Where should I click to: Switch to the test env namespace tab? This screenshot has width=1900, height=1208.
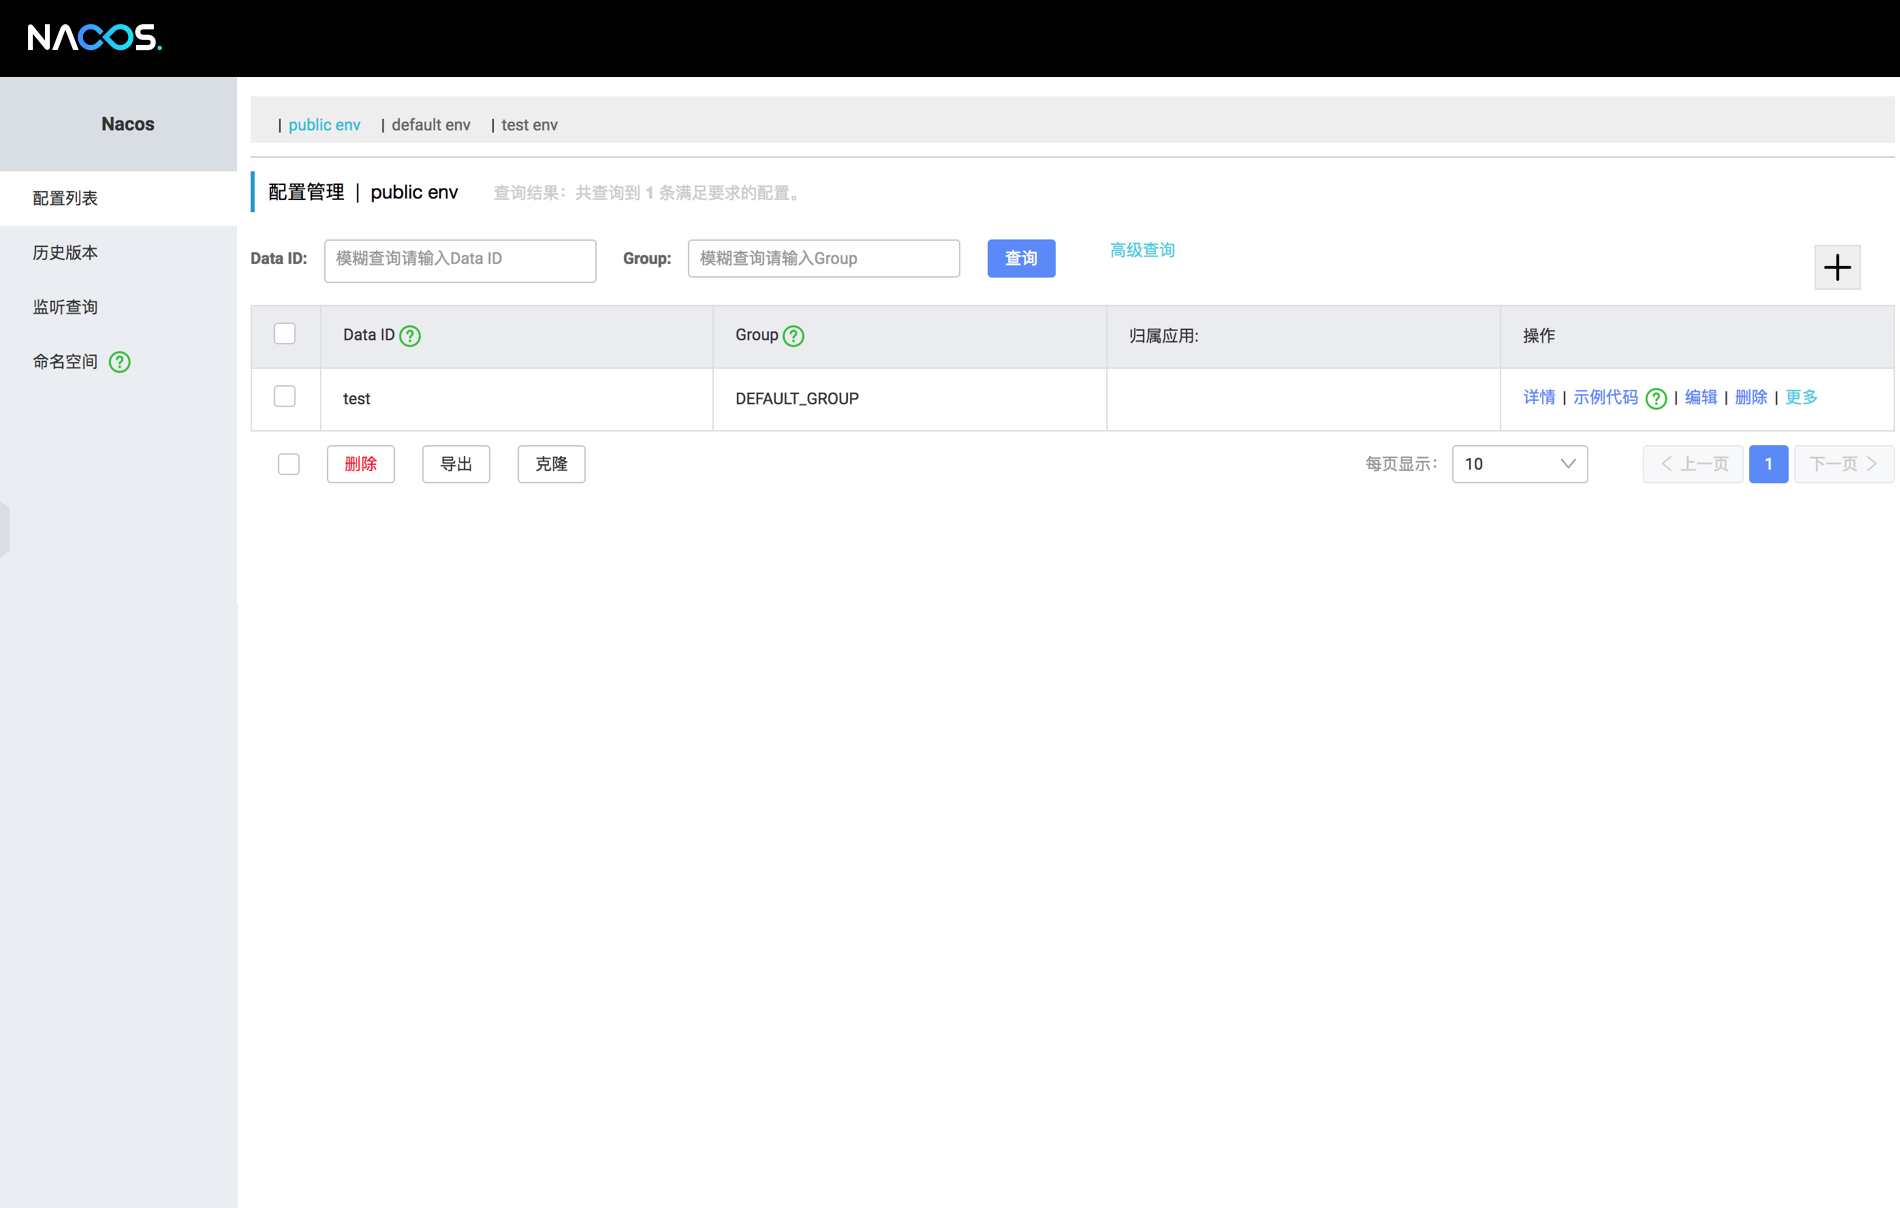coord(529,125)
